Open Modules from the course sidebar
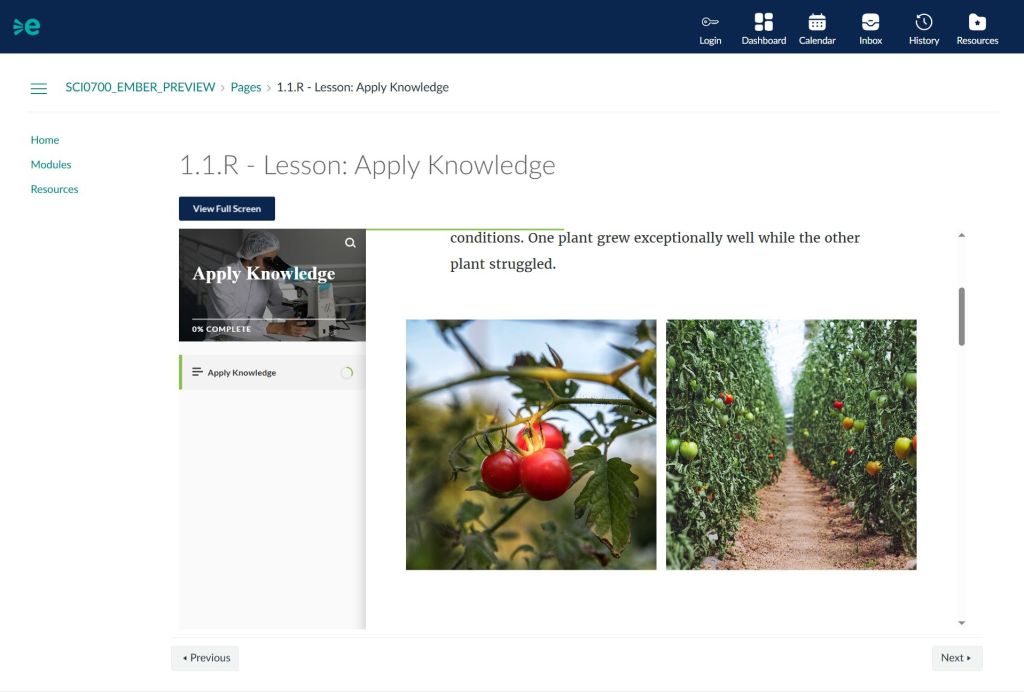Image resolution: width=1024 pixels, height=692 pixels. [50, 164]
